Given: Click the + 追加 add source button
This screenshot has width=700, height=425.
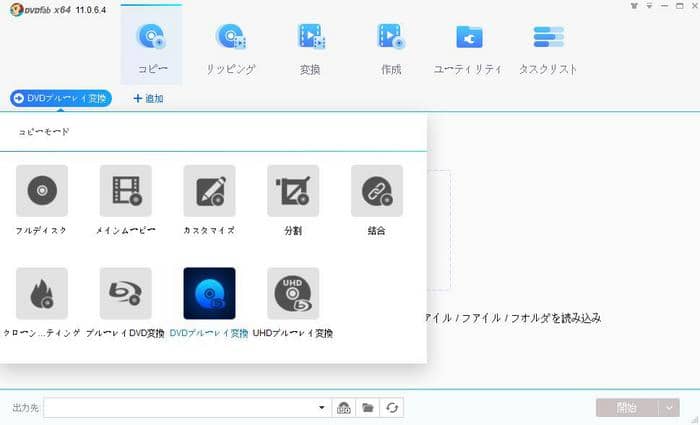Looking at the screenshot, I should 149,99.
